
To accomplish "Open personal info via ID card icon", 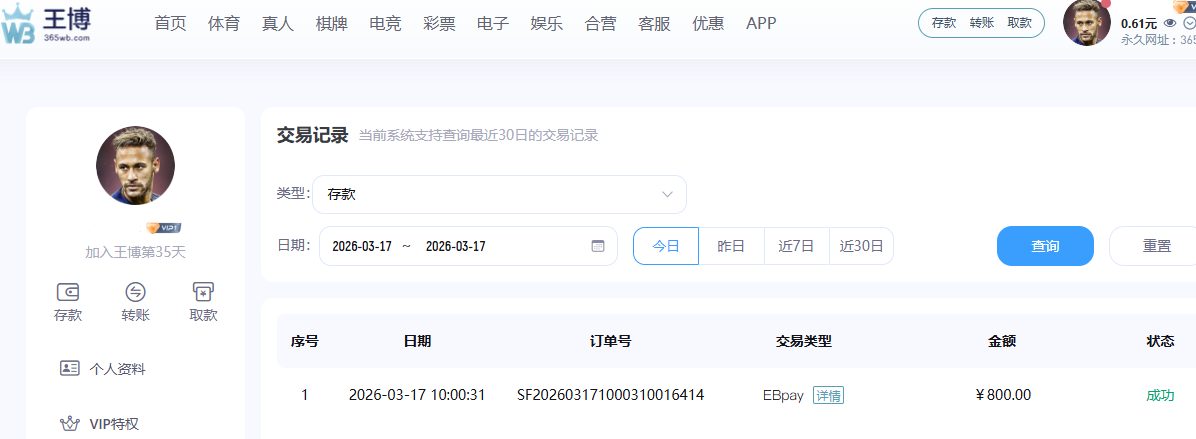I will (69, 368).
